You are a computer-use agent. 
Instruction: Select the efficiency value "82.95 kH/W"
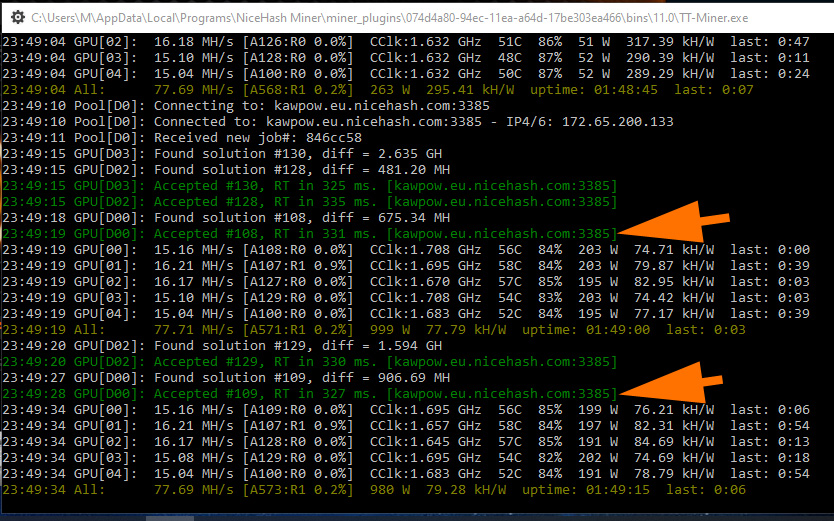tap(674, 281)
